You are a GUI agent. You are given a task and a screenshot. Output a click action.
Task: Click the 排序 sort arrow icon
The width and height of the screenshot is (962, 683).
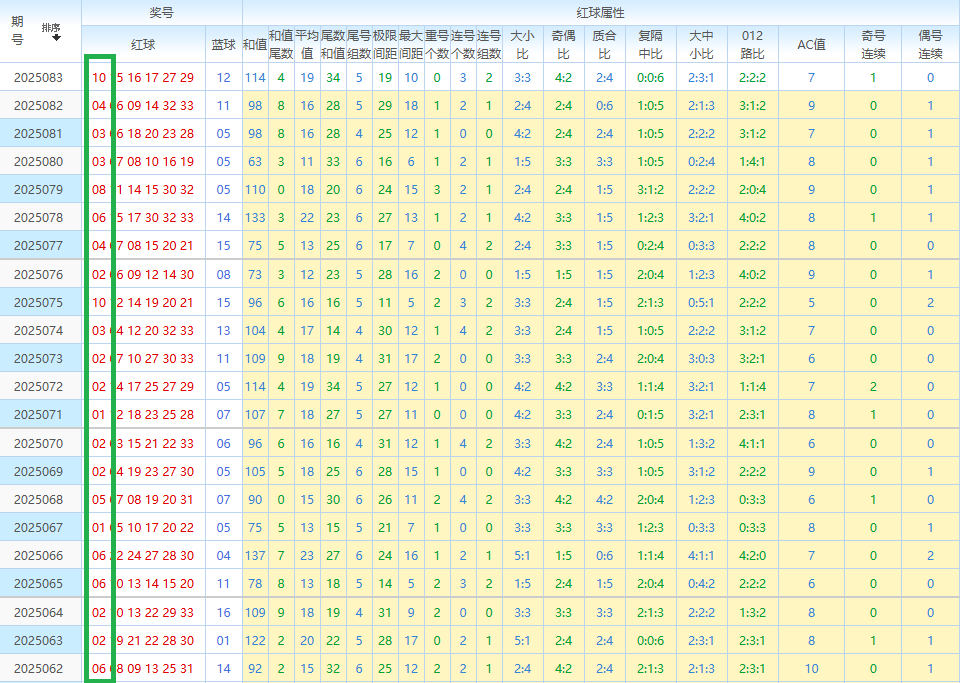coord(56,37)
